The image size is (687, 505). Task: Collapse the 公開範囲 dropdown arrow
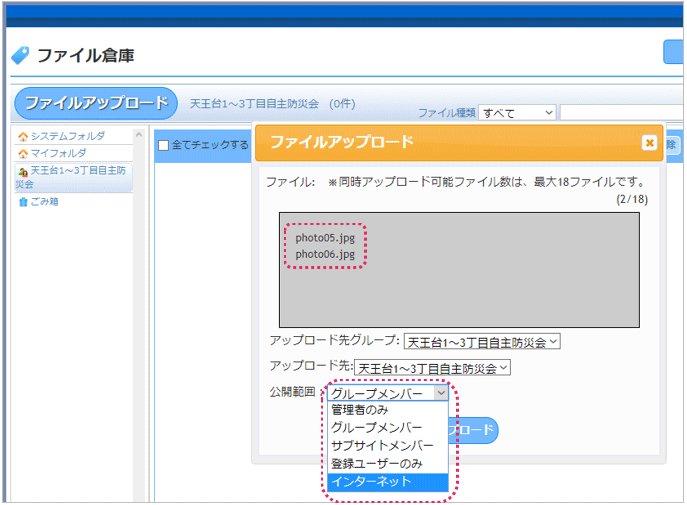click(x=441, y=394)
